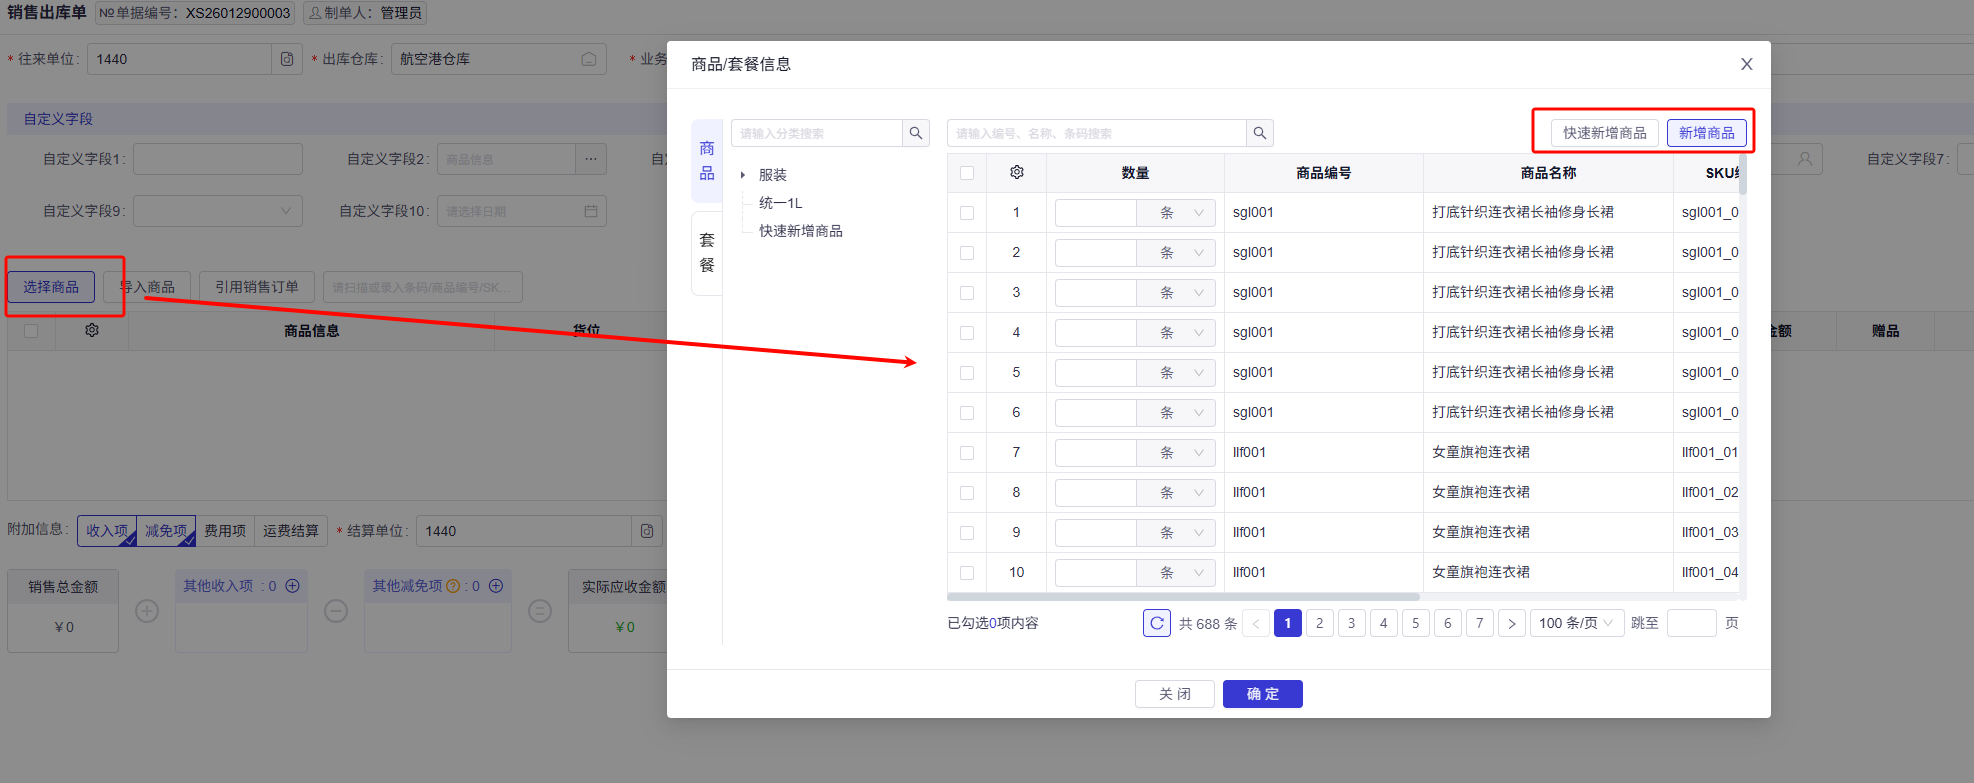
Task: Check the checkbox for row 4
Action: [x=967, y=333]
